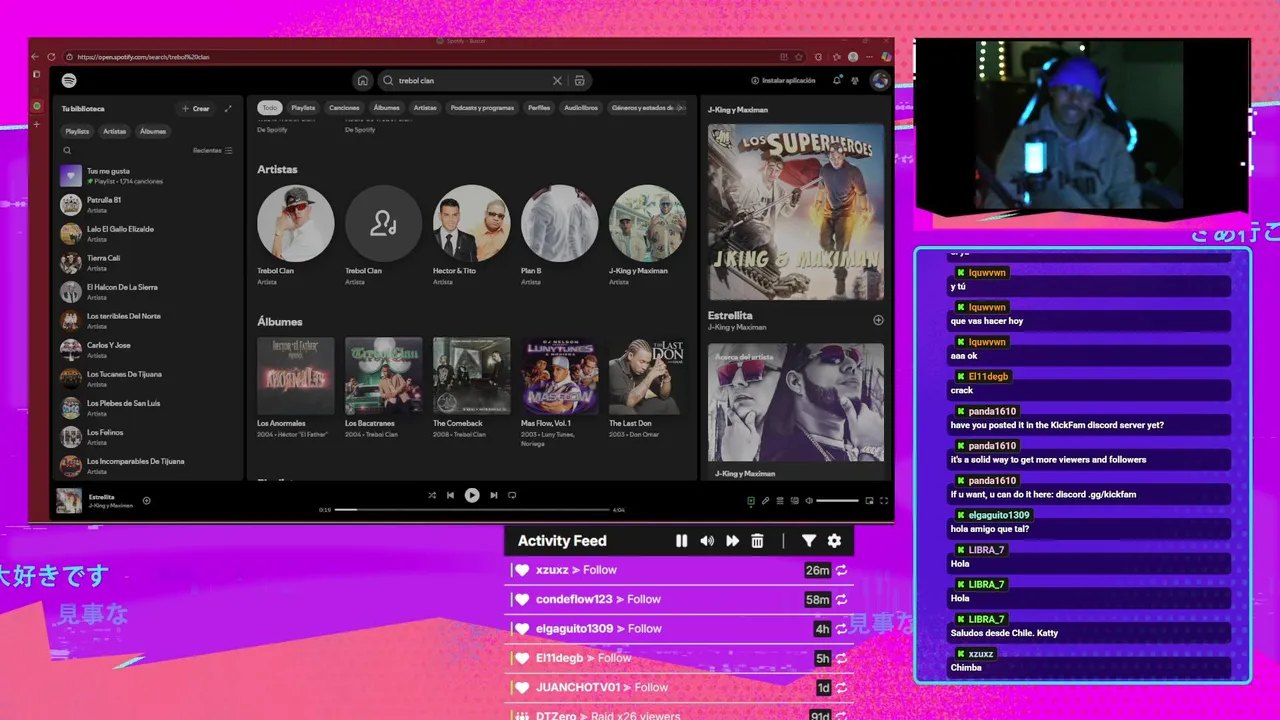Replay the JUANCHOTV01 follow alert
This screenshot has height=720, width=1280.
(x=842, y=687)
